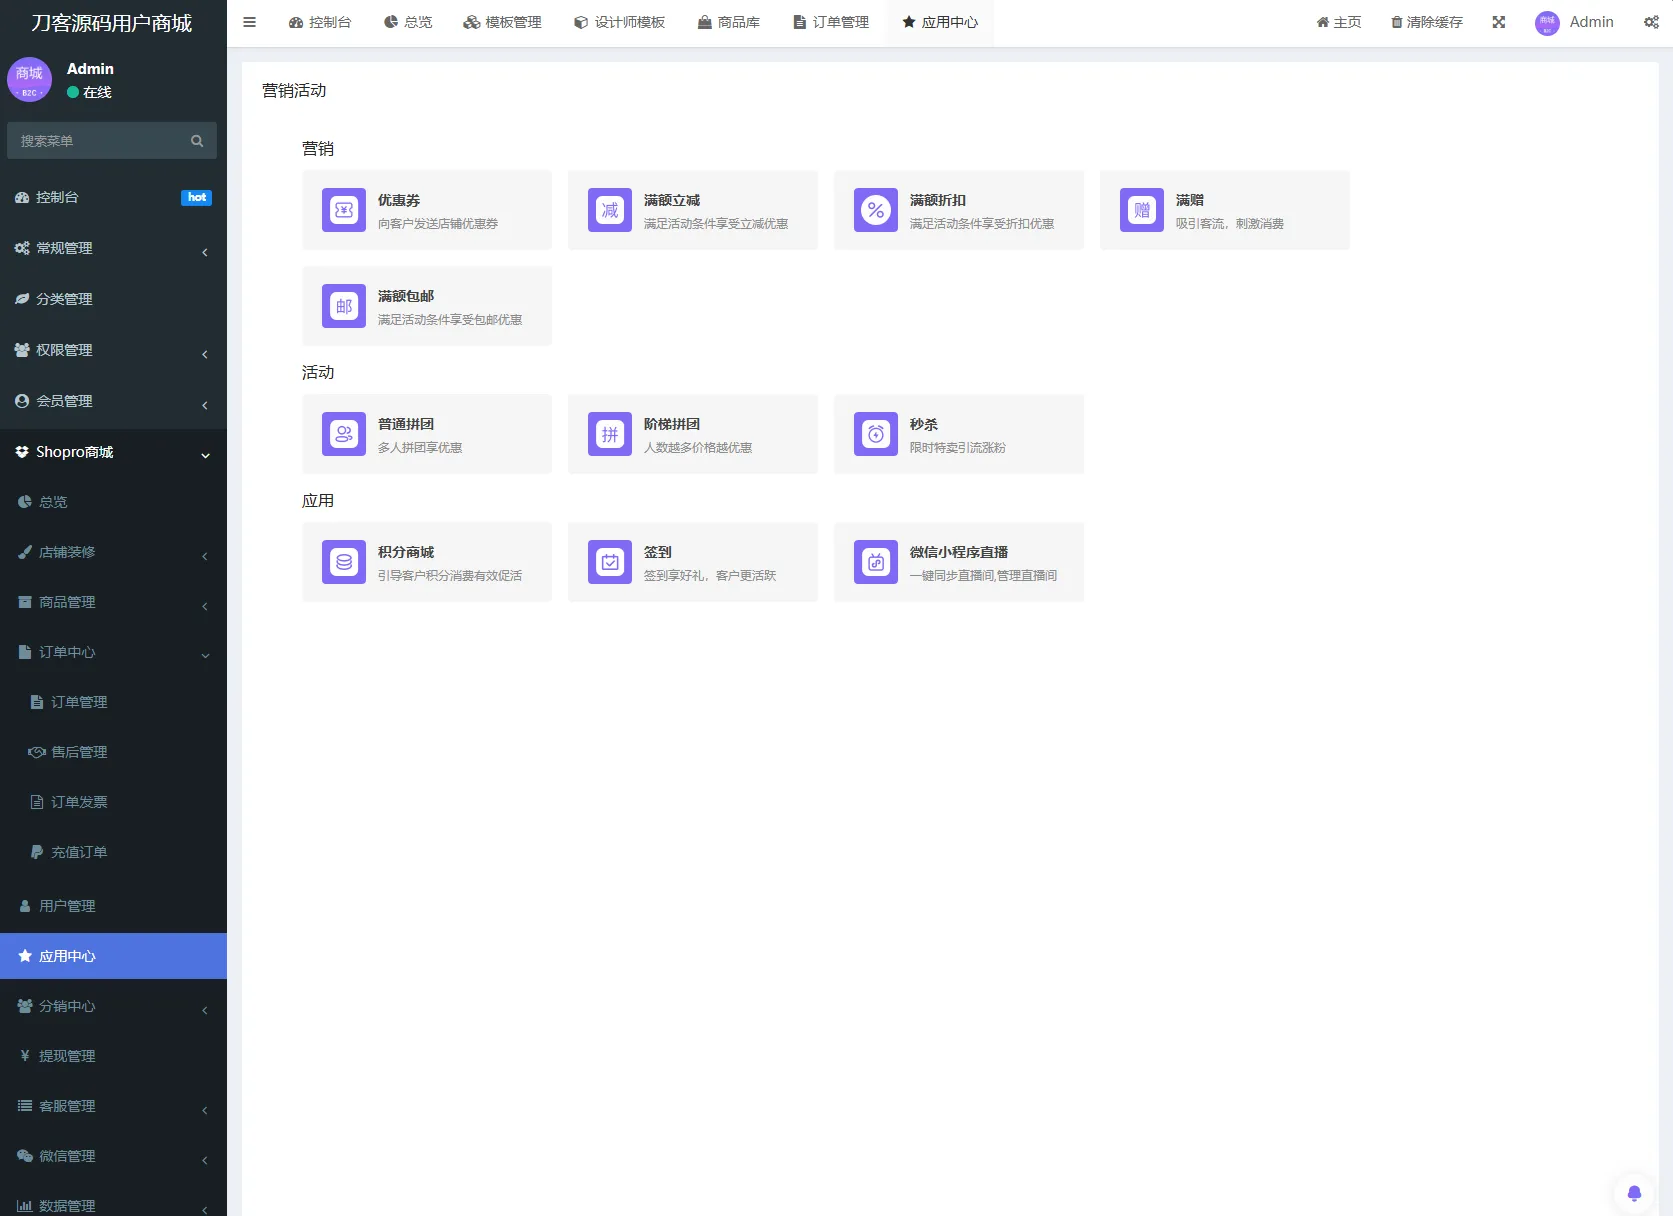
Task: Open the 满额折扣 discount app icon
Action: [x=875, y=210]
